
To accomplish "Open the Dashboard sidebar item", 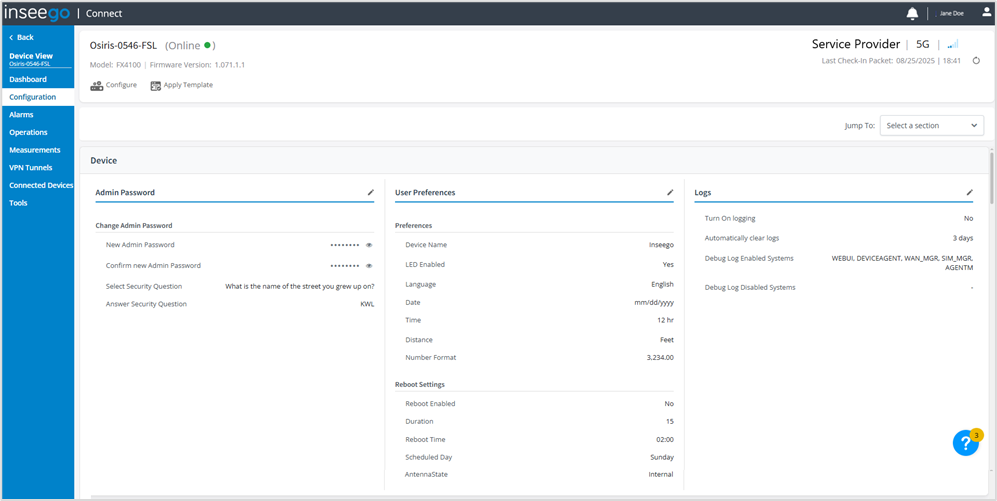I will 28,79.
